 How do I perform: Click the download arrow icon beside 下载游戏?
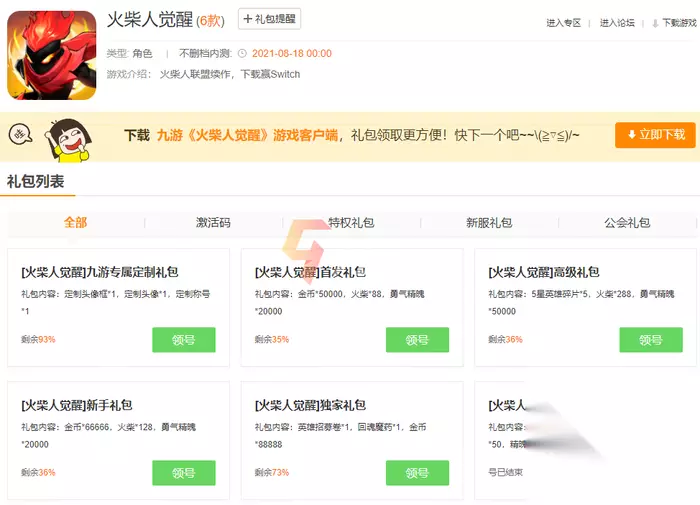coord(655,24)
